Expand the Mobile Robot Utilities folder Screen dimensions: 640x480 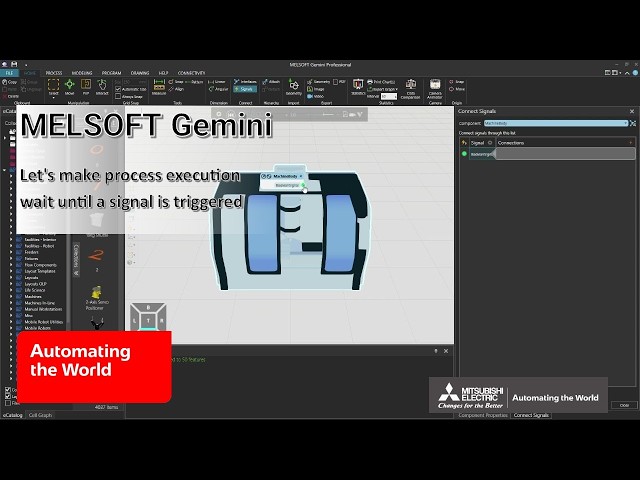coord(11,322)
